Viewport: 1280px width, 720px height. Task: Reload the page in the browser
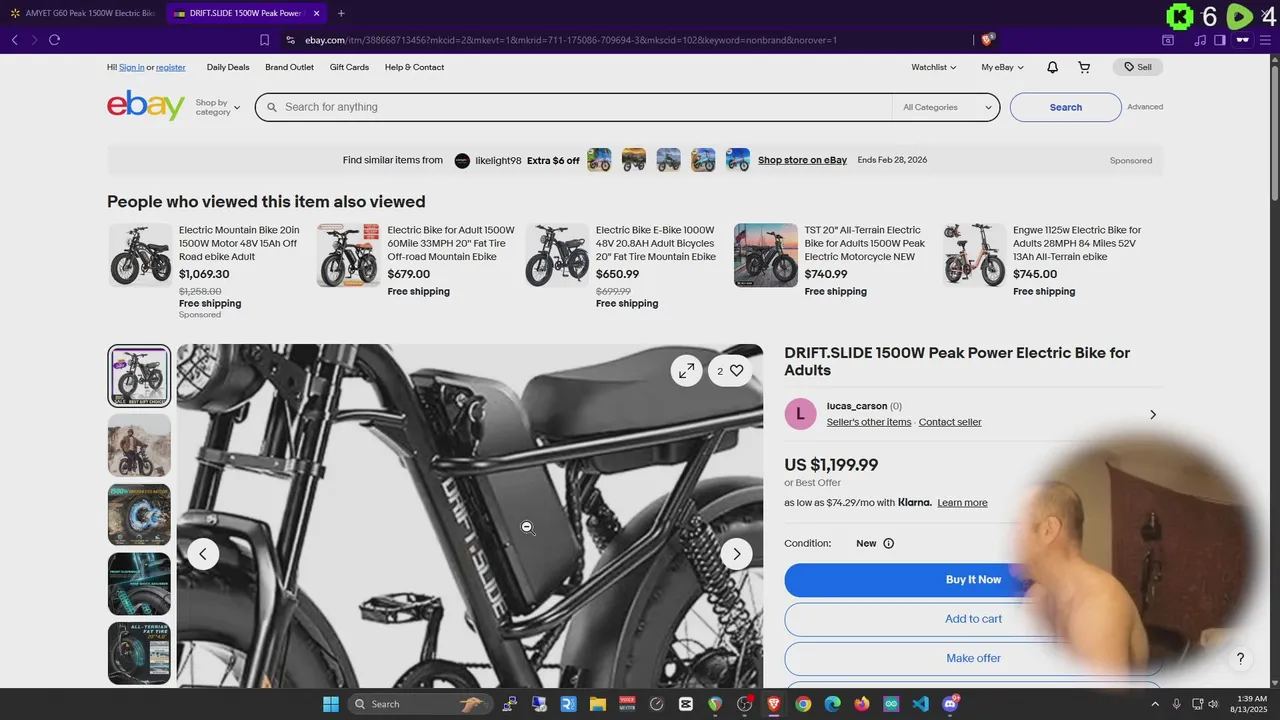54,40
